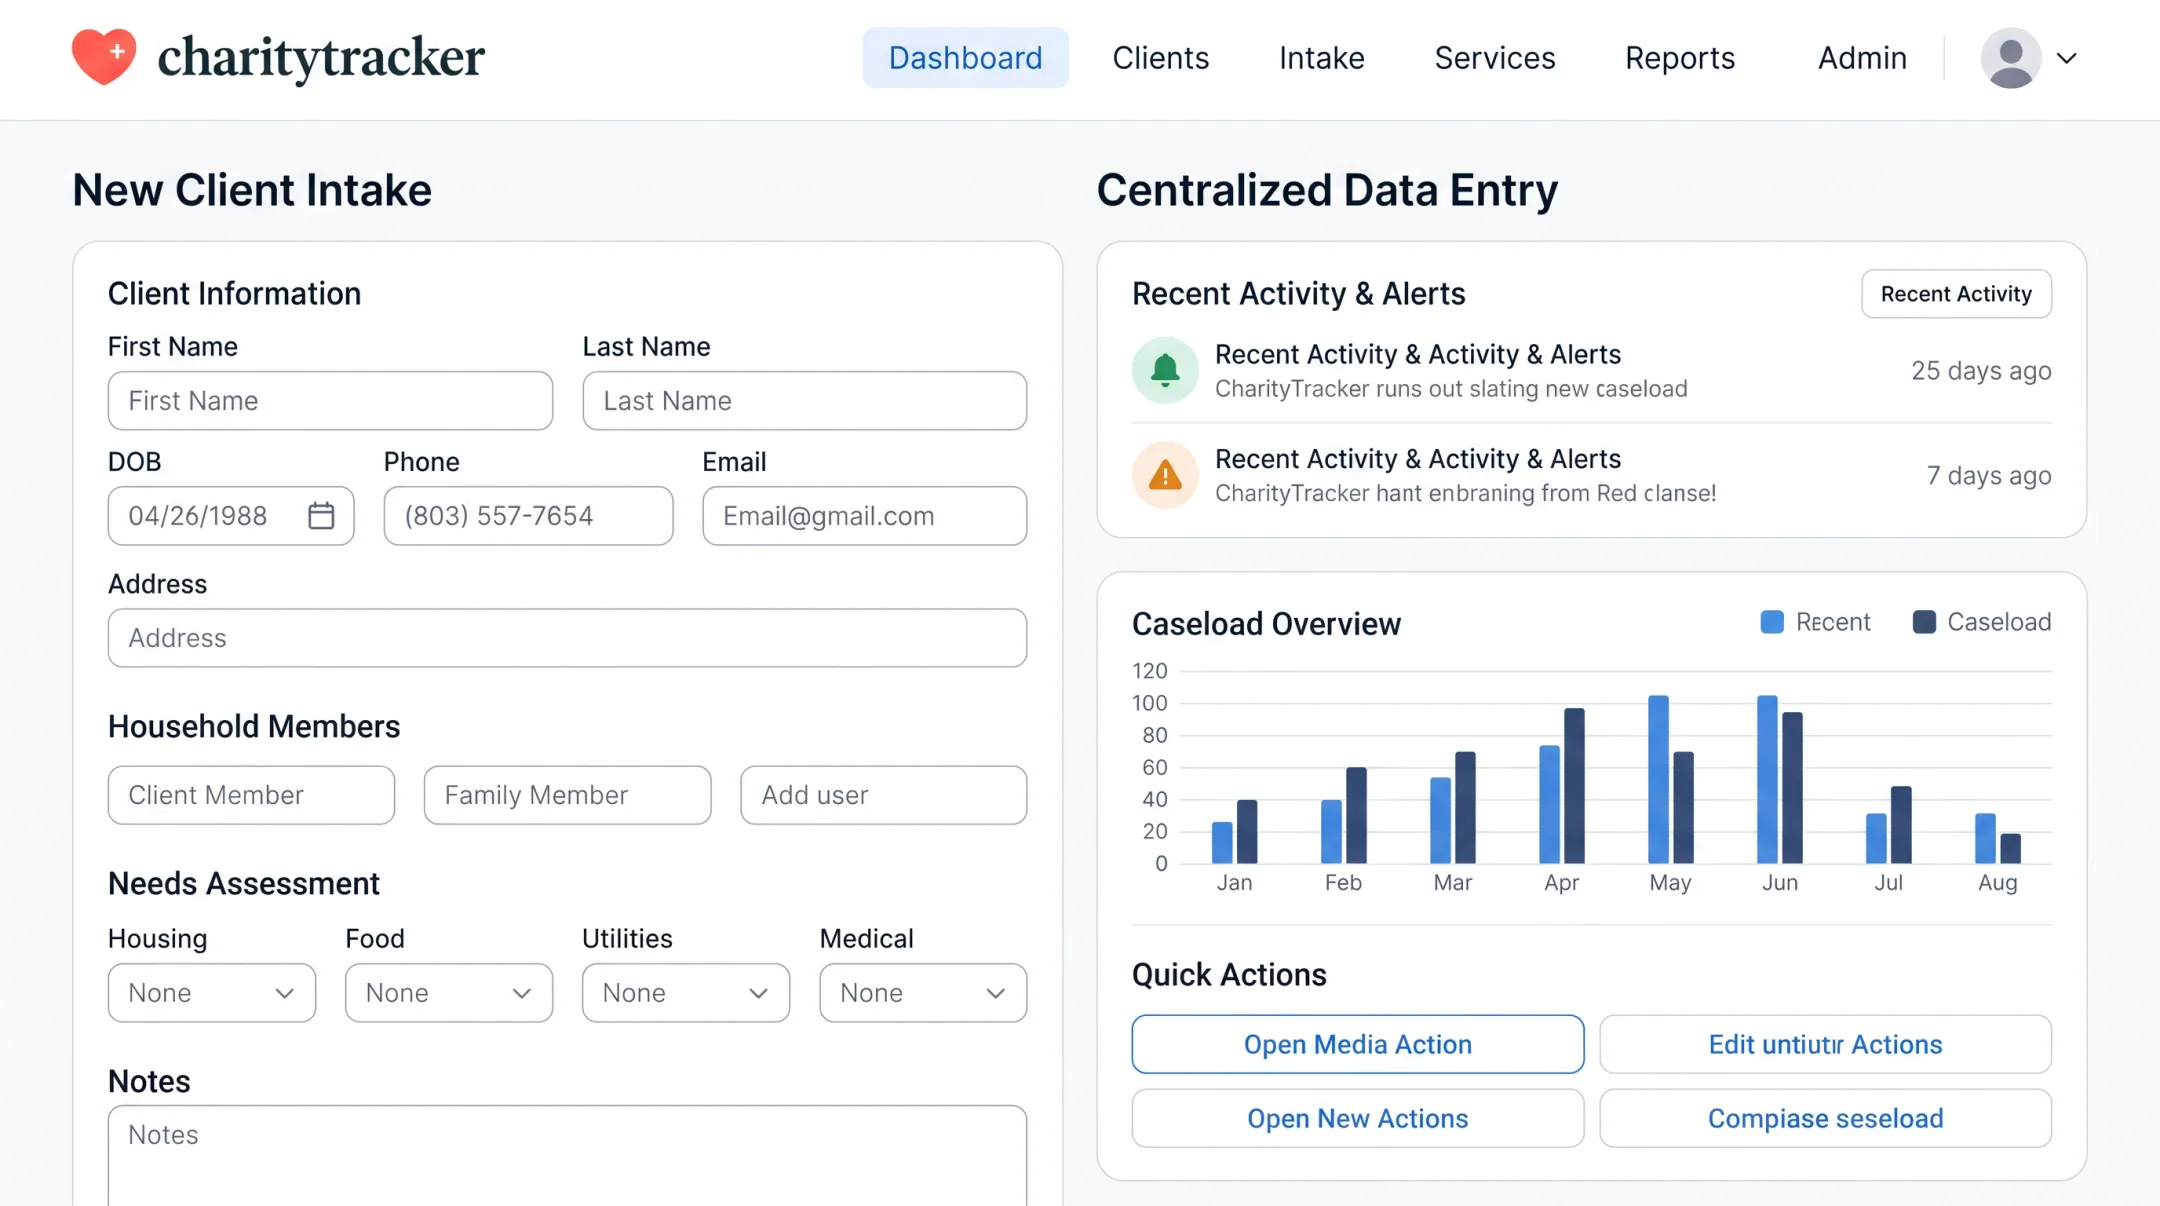The width and height of the screenshot is (2160, 1206).
Task: Expand the Food needs dropdown
Action: click(x=449, y=993)
